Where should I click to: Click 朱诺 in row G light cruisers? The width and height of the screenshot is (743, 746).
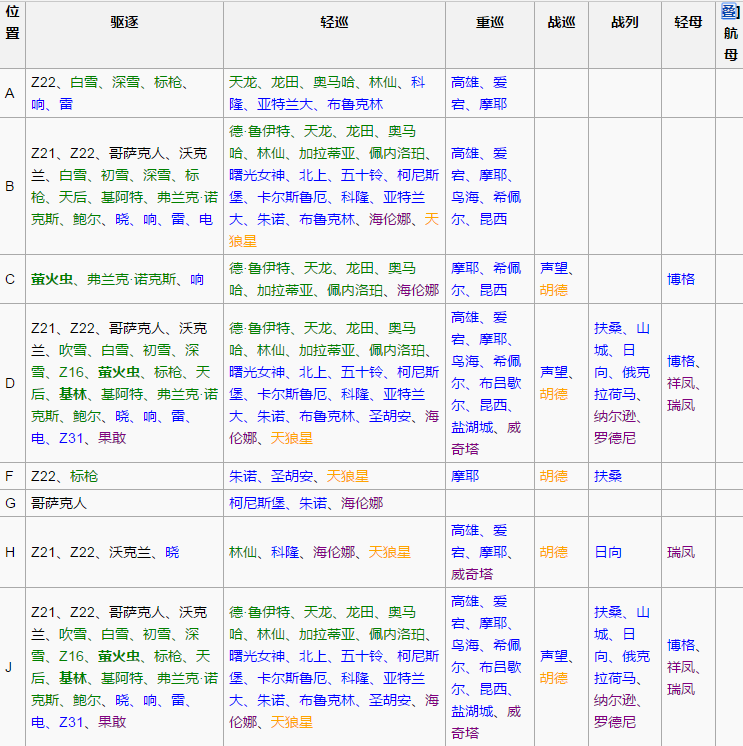(313, 503)
